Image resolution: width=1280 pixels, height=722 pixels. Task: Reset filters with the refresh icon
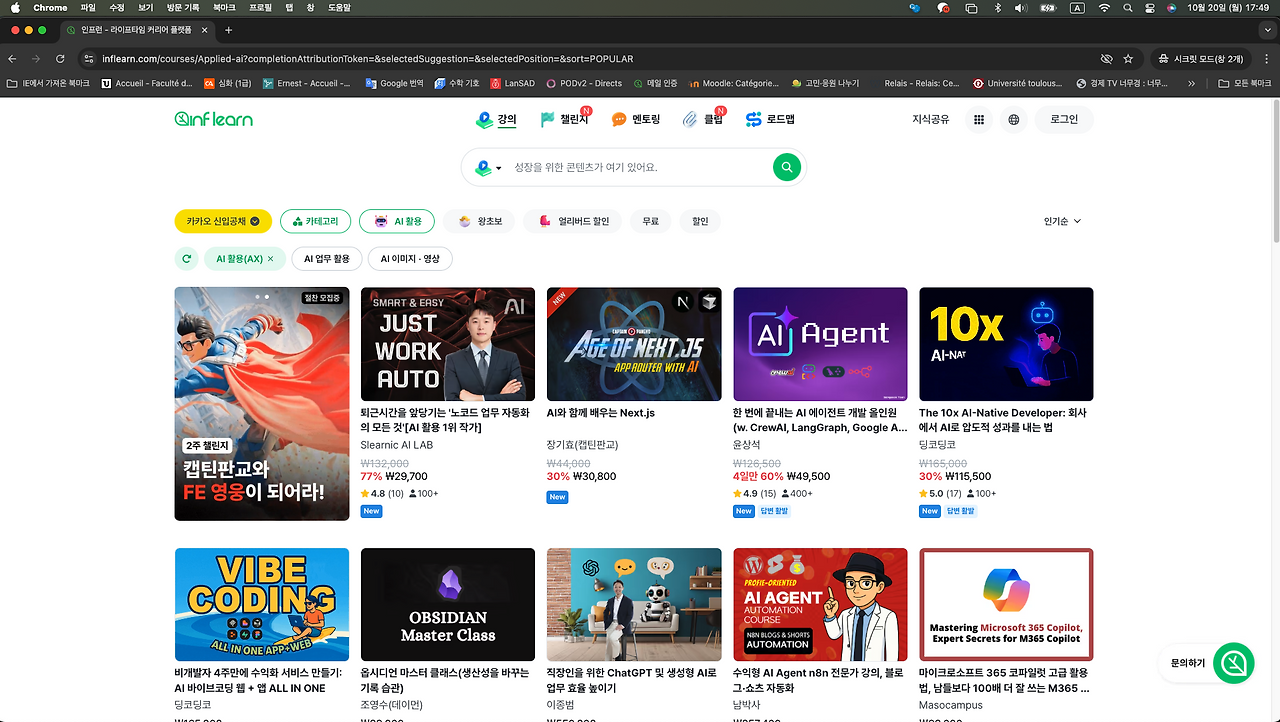186,259
